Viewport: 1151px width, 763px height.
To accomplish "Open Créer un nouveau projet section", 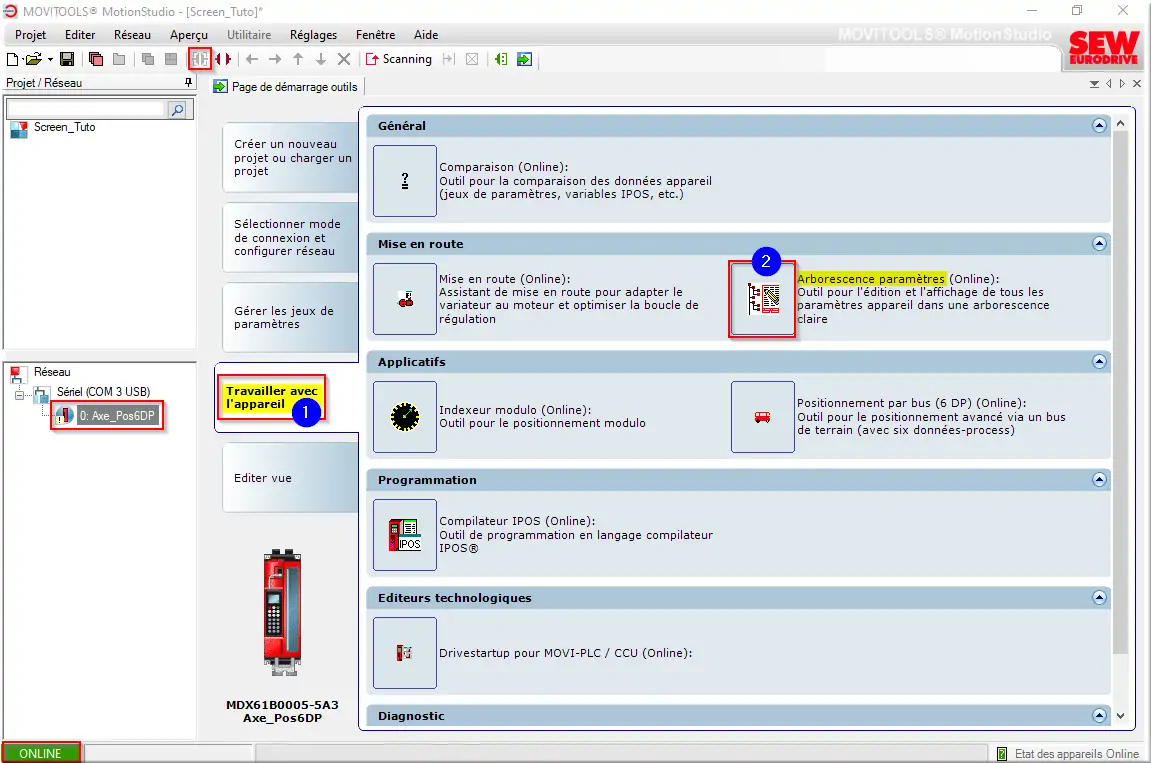I will pyautogui.click(x=291, y=158).
